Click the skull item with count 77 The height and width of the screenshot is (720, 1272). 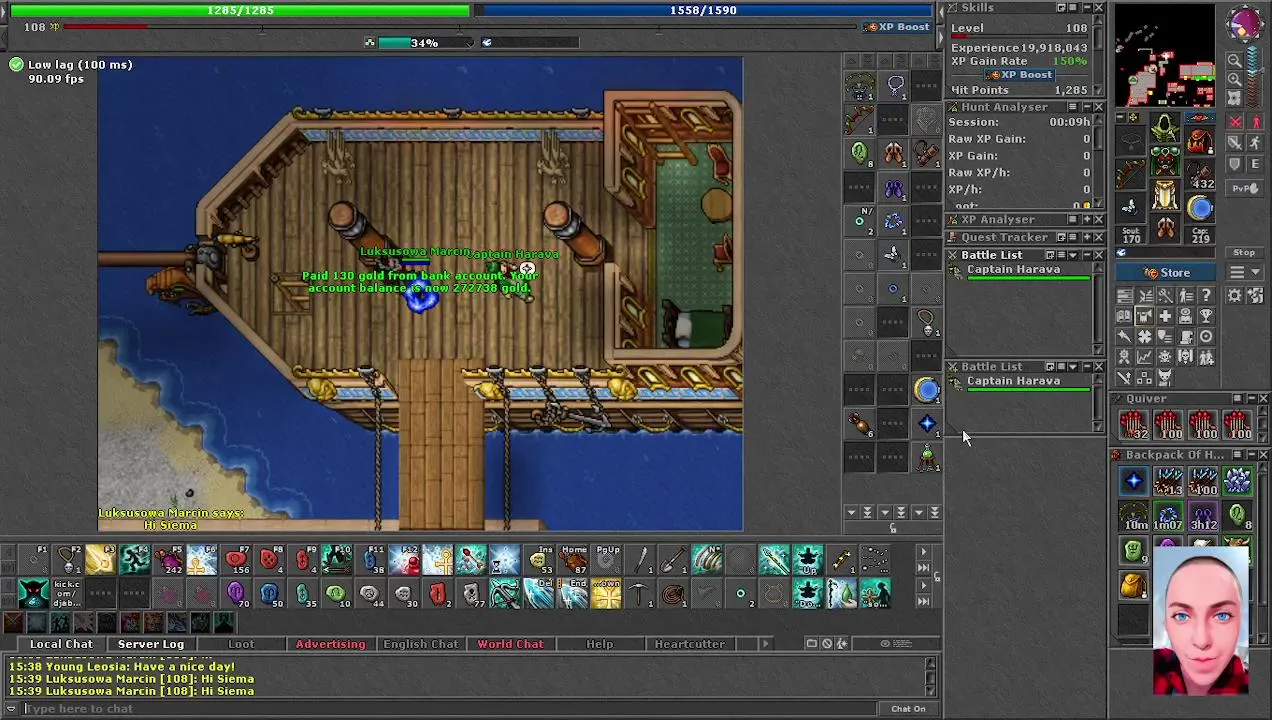[x=470, y=593]
